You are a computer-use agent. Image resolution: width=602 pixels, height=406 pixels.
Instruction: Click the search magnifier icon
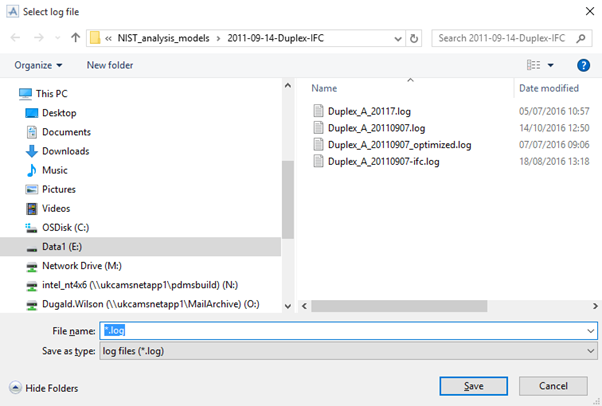pos(585,38)
